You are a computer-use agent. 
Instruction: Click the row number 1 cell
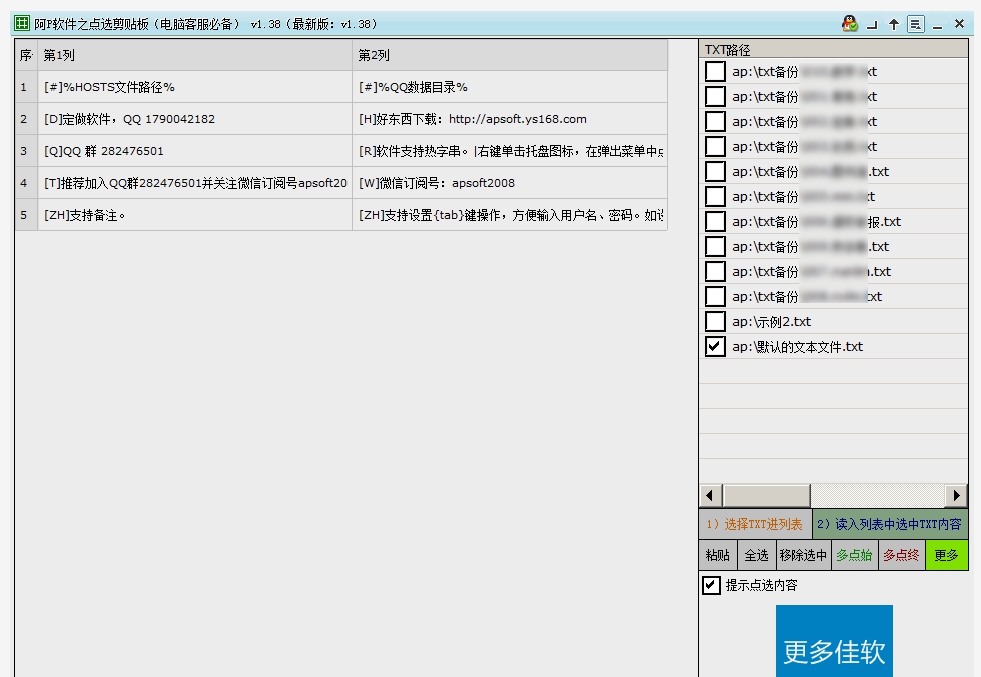[x=26, y=87]
